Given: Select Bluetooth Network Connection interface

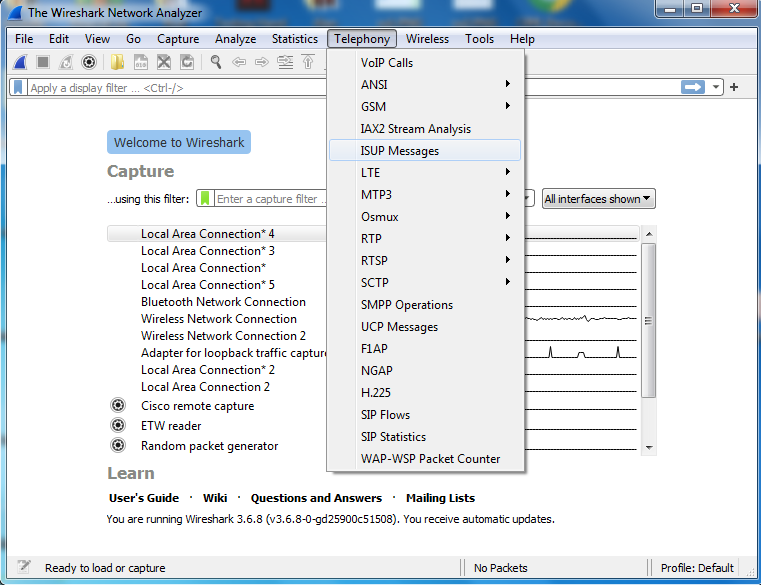Looking at the screenshot, I should tap(223, 301).
